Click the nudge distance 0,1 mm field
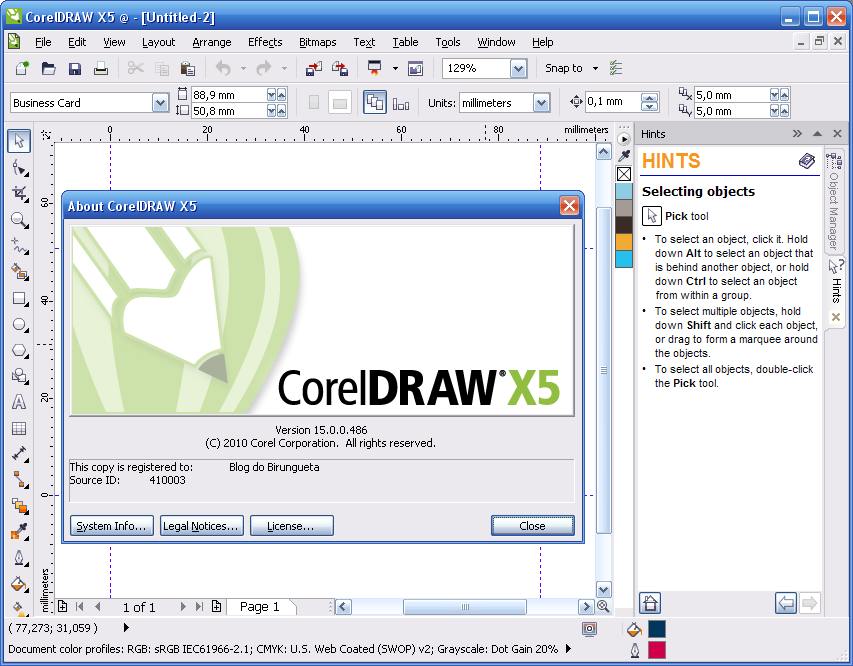Image resolution: width=853 pixels, height=666 pixels. (613, 101)
